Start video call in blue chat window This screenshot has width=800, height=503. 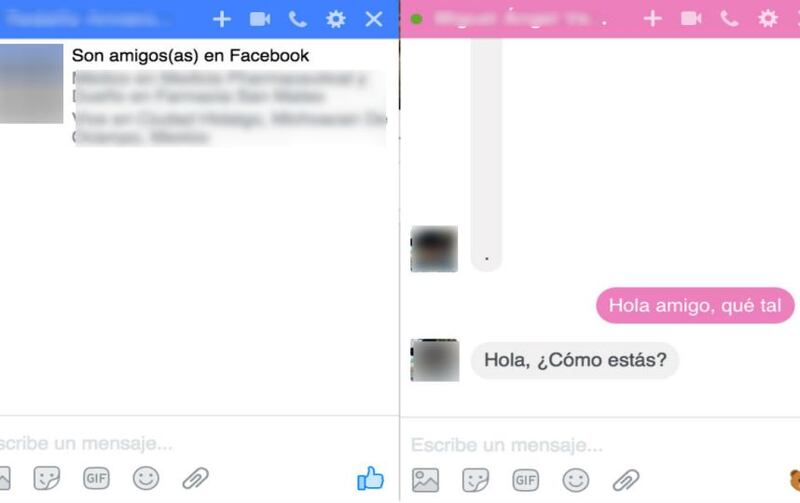coord(260,19)
